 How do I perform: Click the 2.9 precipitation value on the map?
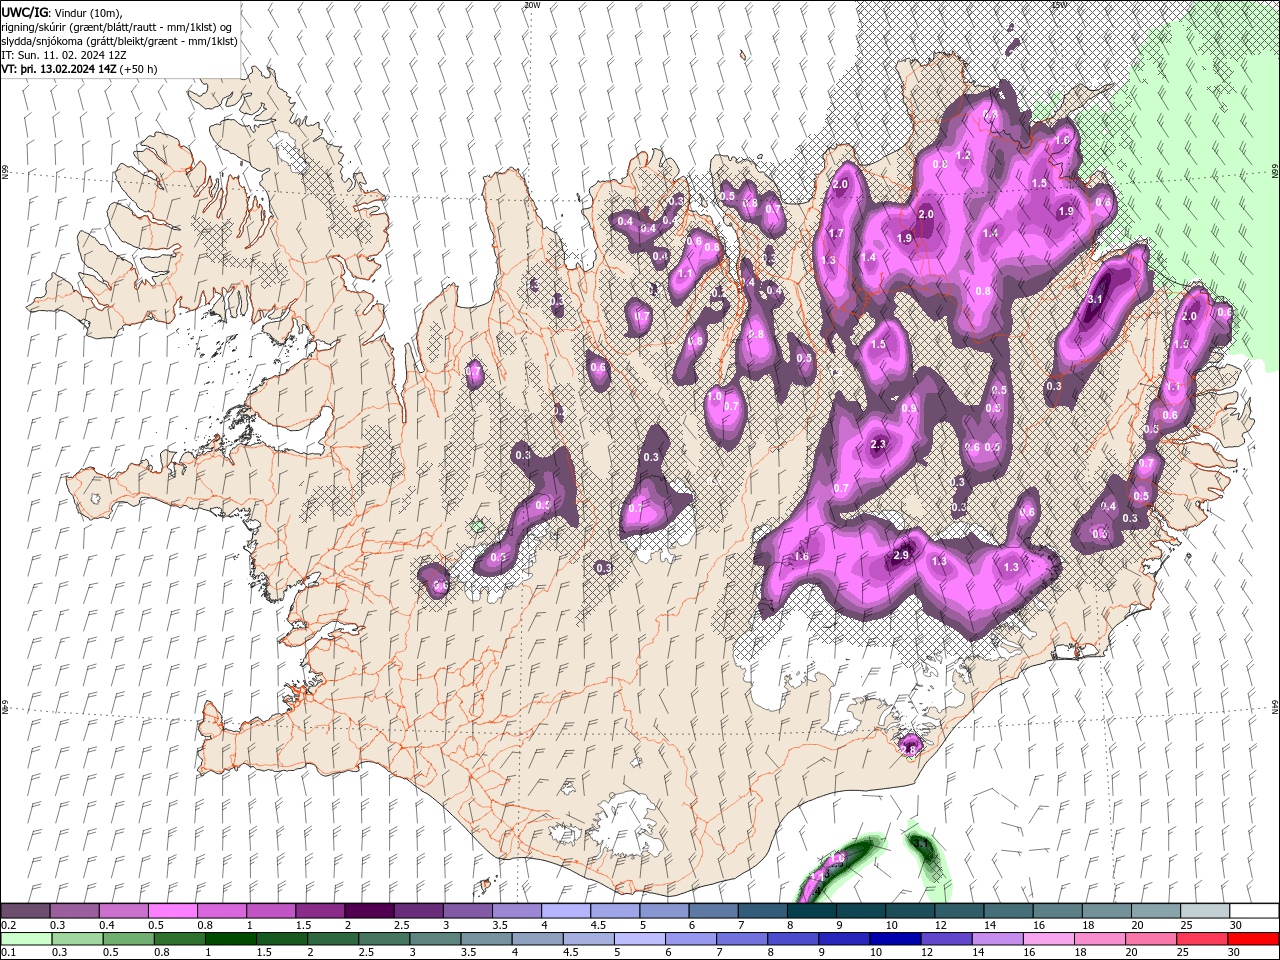click(901, 555)
